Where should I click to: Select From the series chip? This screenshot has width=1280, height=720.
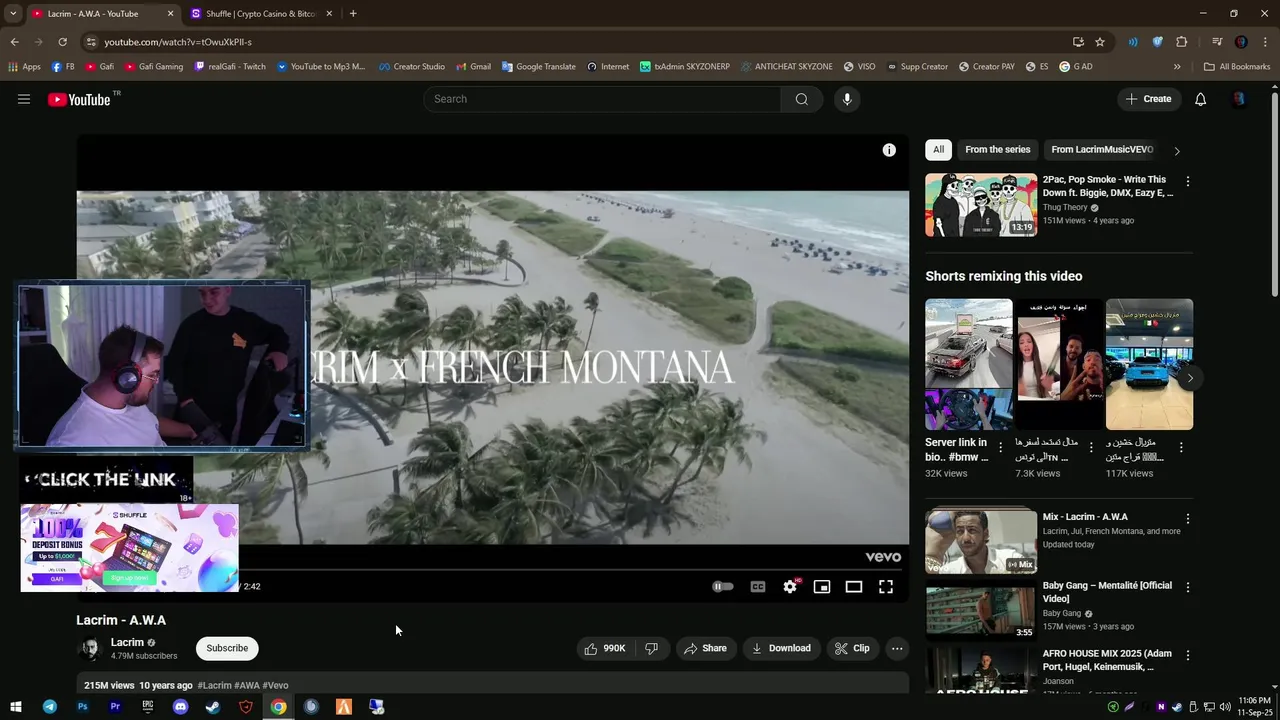[x=997, y=150]
